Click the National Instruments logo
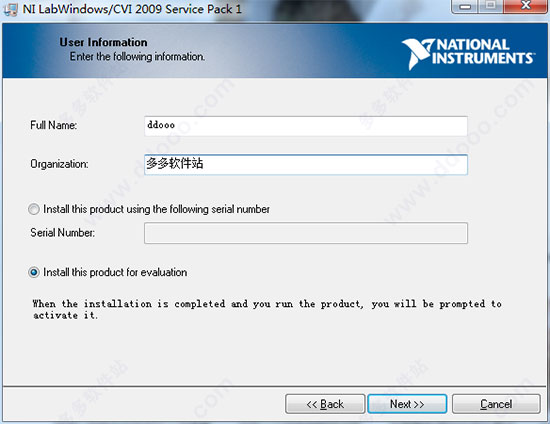 [468, 54]
